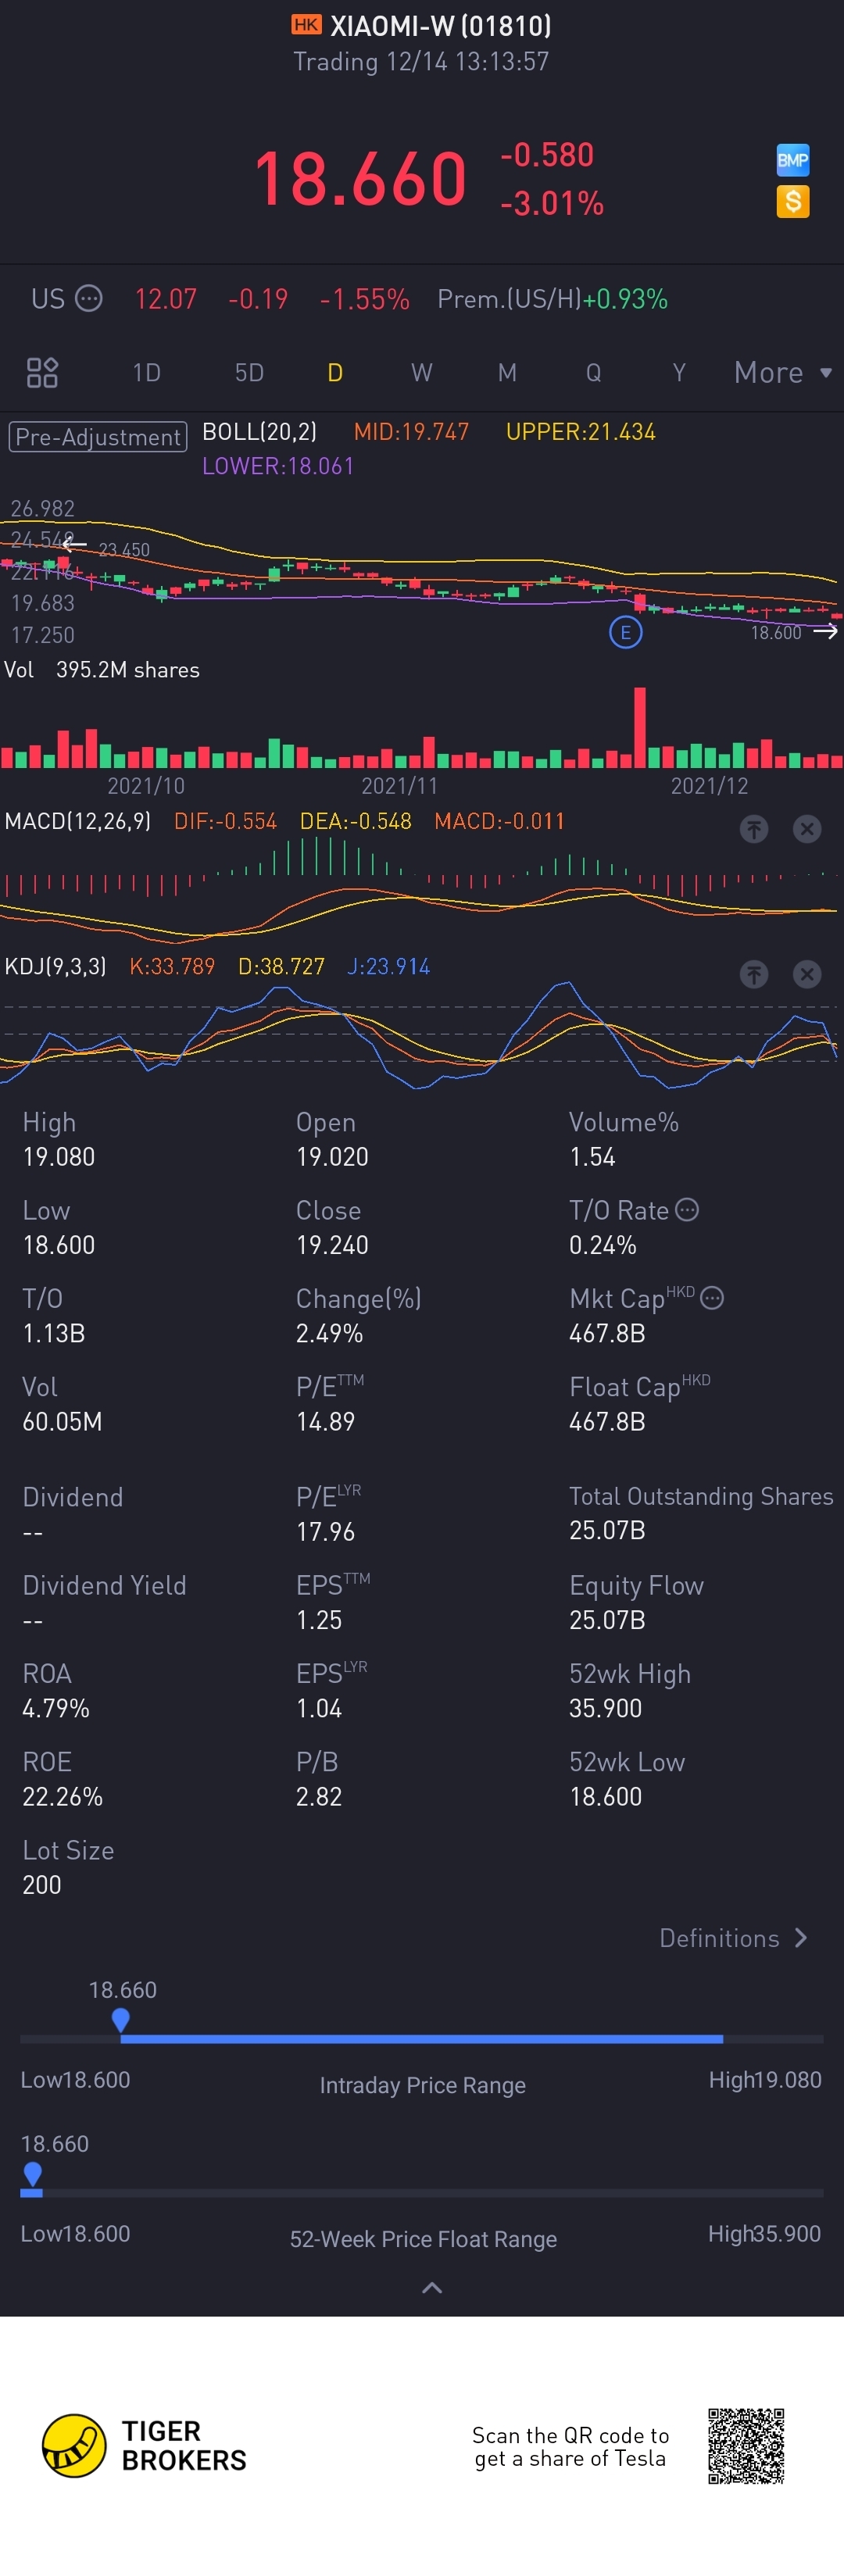Tap the UPPER:21.434 Bollinger value
Image resolution: width=844 pixels, height=2576 pixels.
(580, 432)
